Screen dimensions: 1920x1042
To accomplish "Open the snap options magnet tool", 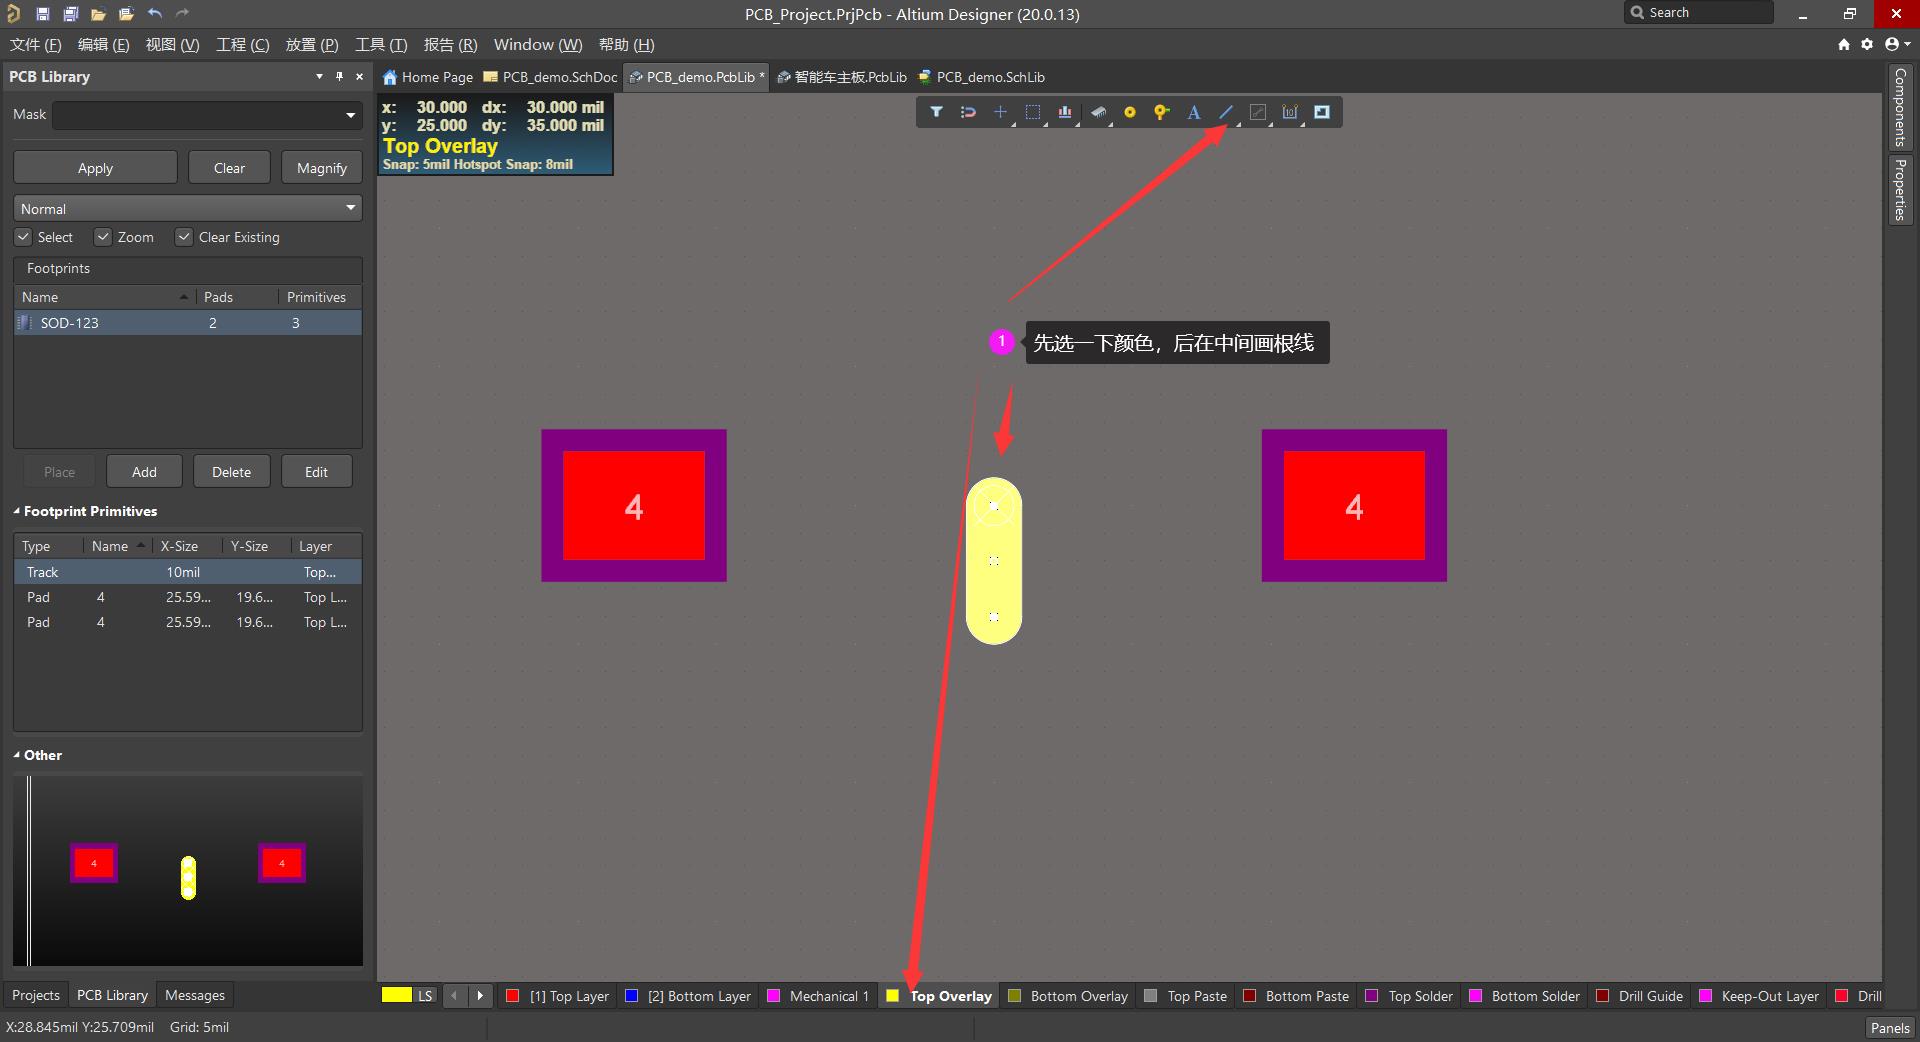I will (968, 112).
